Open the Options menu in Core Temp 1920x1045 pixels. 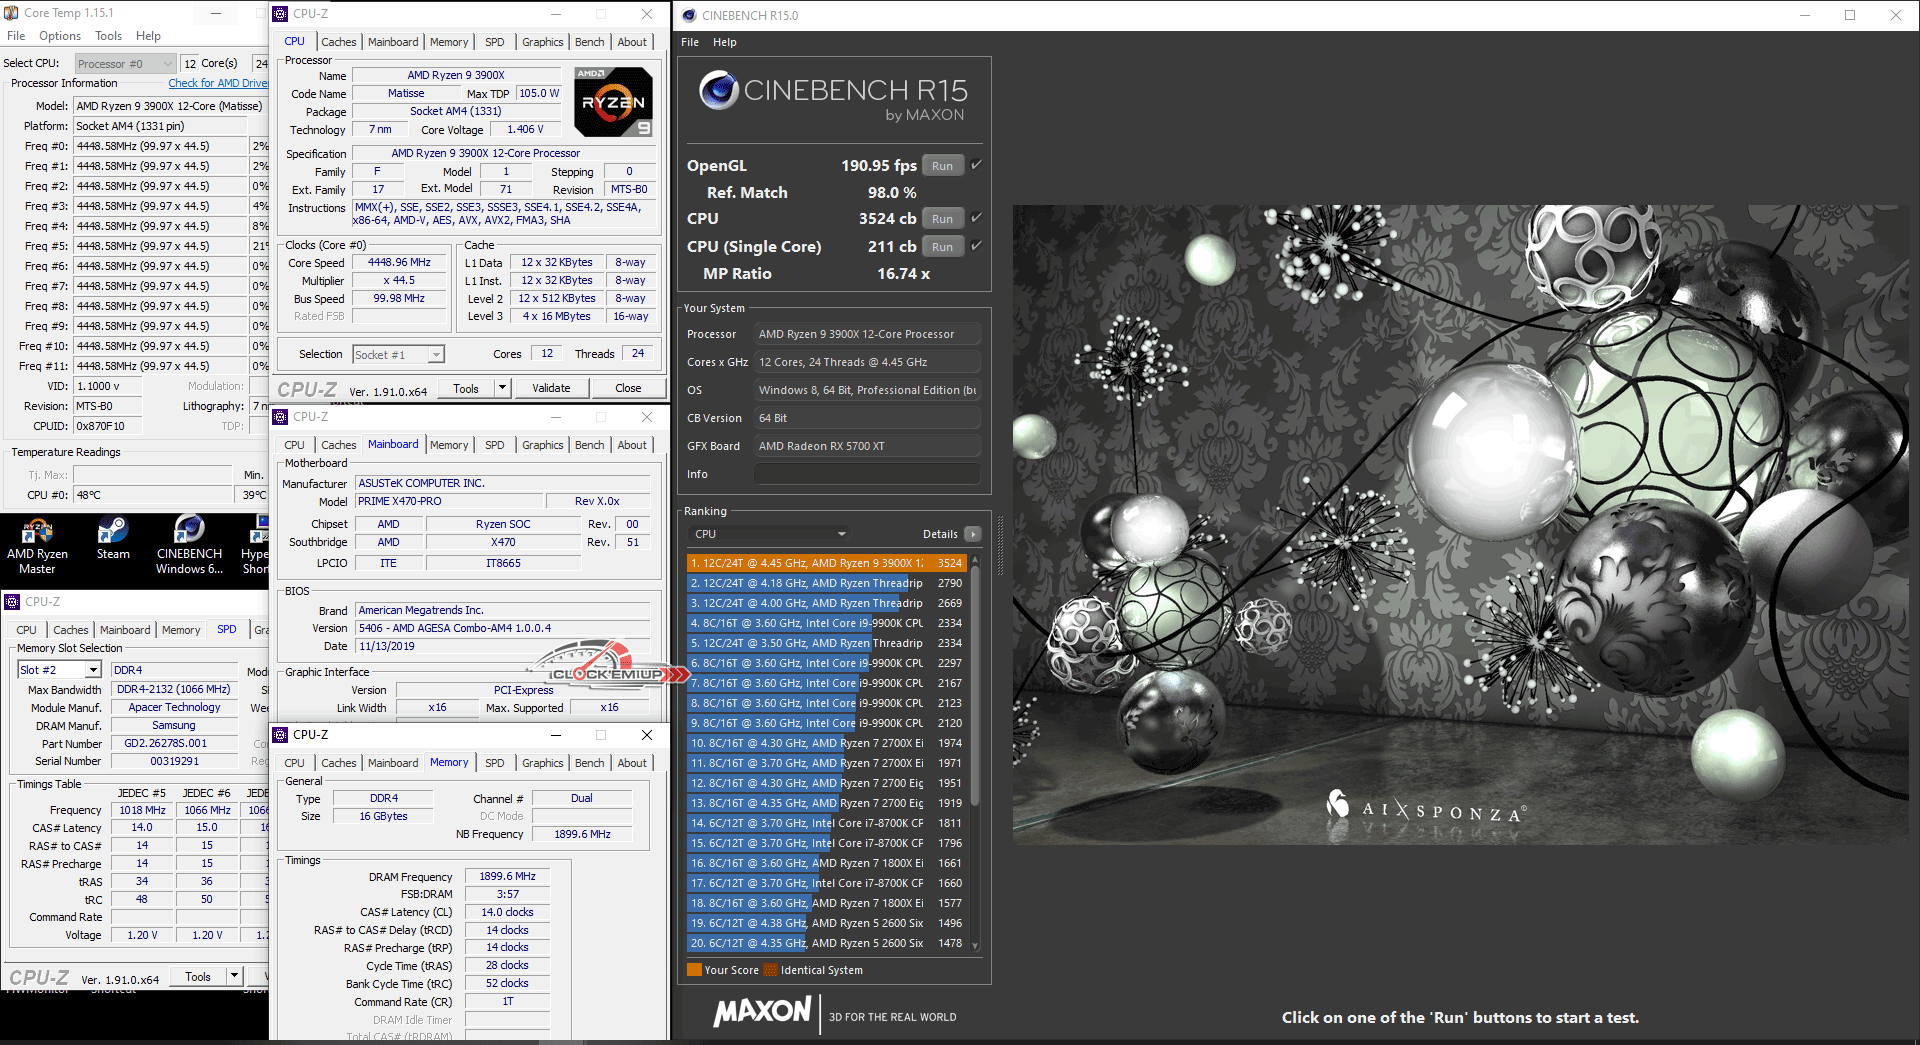coord(60,36)
